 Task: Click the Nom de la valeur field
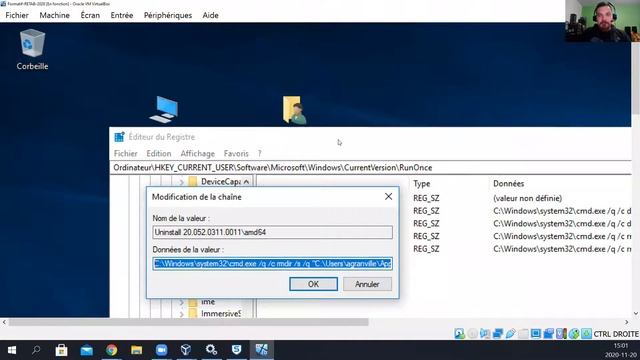click(x=273, y=232)
